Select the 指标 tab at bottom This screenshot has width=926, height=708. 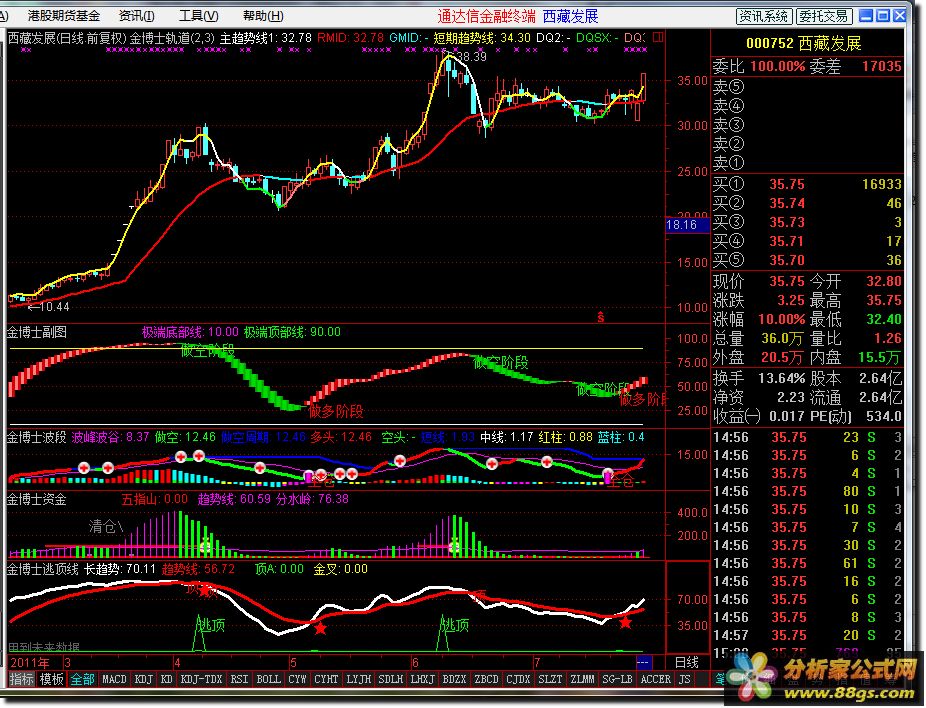(x=21, y=679)
